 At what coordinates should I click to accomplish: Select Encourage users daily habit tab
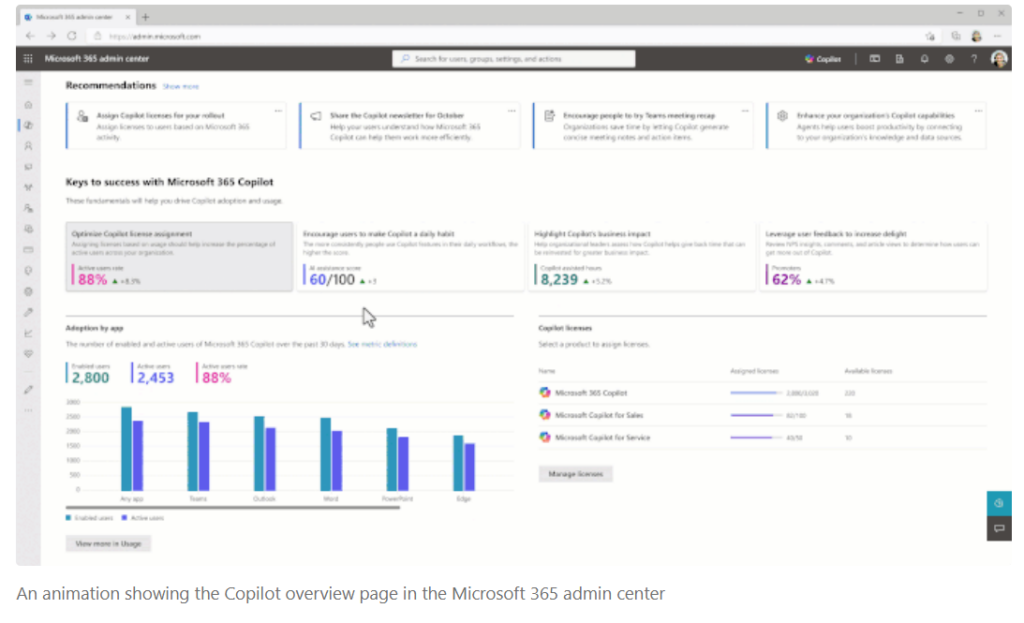411,257
